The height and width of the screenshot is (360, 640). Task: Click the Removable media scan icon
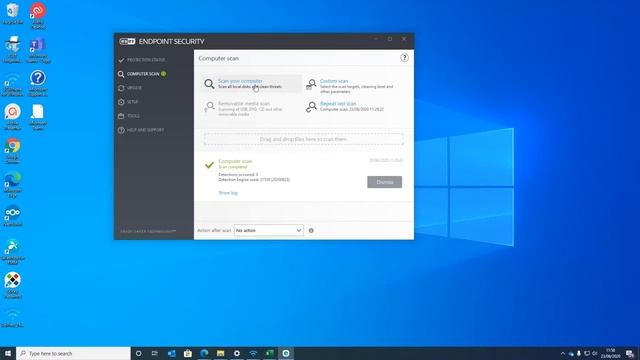point(209,107)
